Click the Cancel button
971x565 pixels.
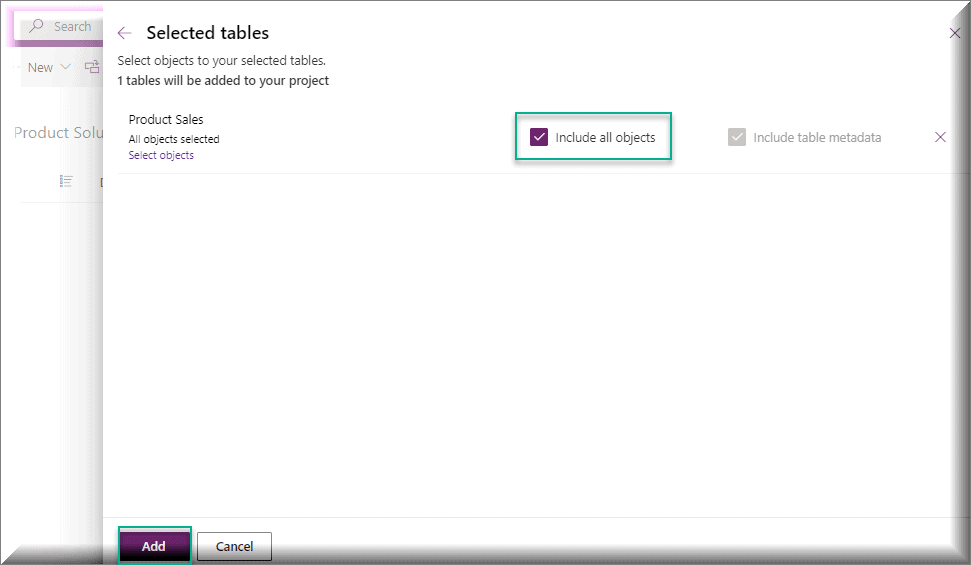point(234,546)
